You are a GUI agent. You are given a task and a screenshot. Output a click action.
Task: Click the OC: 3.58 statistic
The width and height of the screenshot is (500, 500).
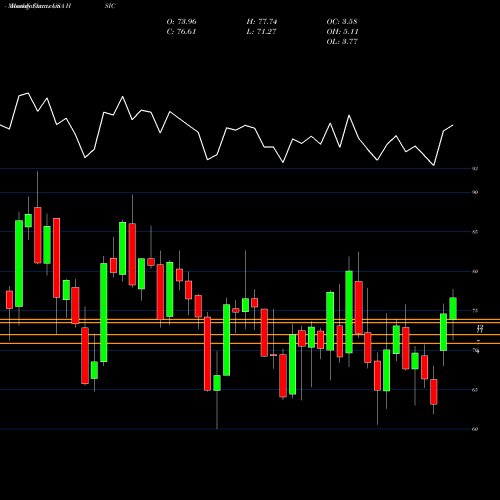pyautogui.click(x=342, y=22)
